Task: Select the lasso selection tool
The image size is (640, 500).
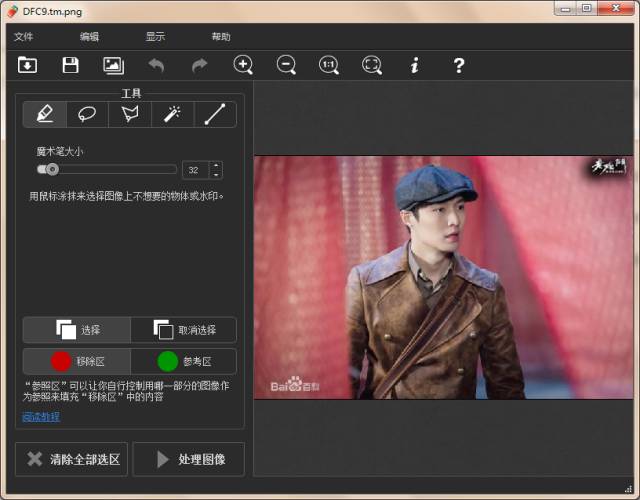Action: (x=87, y=114)
